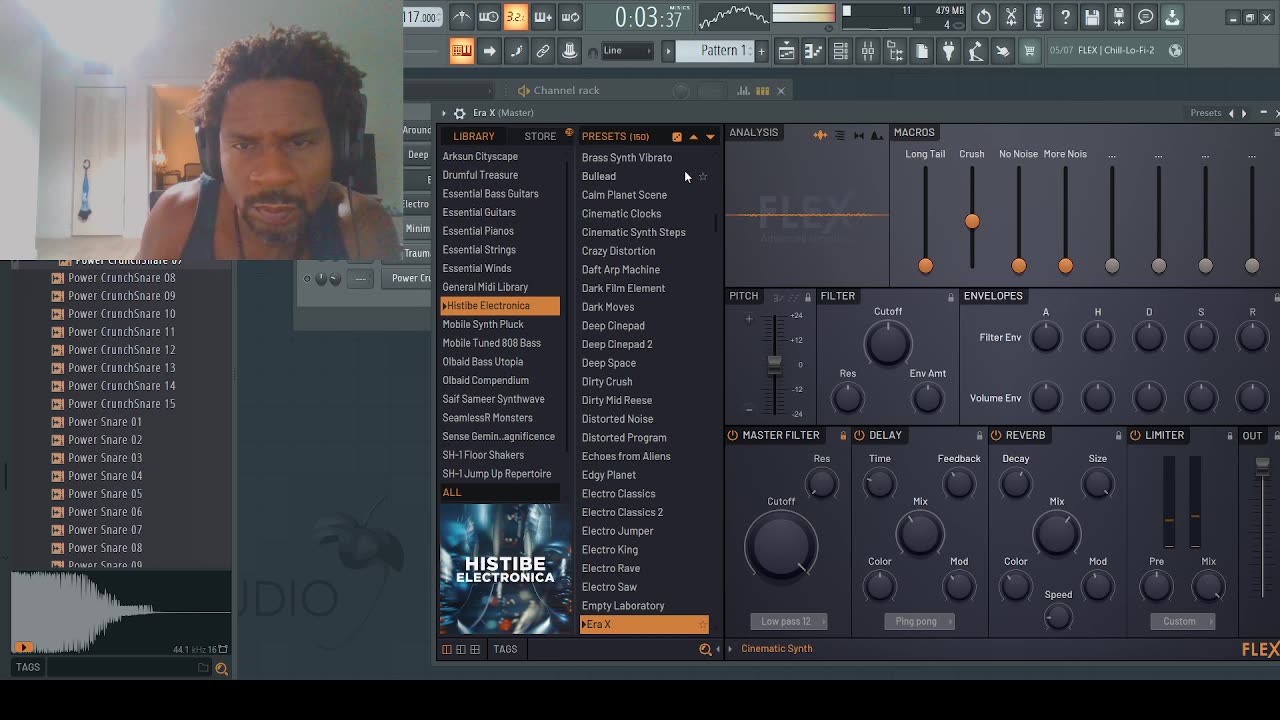Click the stamp tool icon

click(569, 51)
